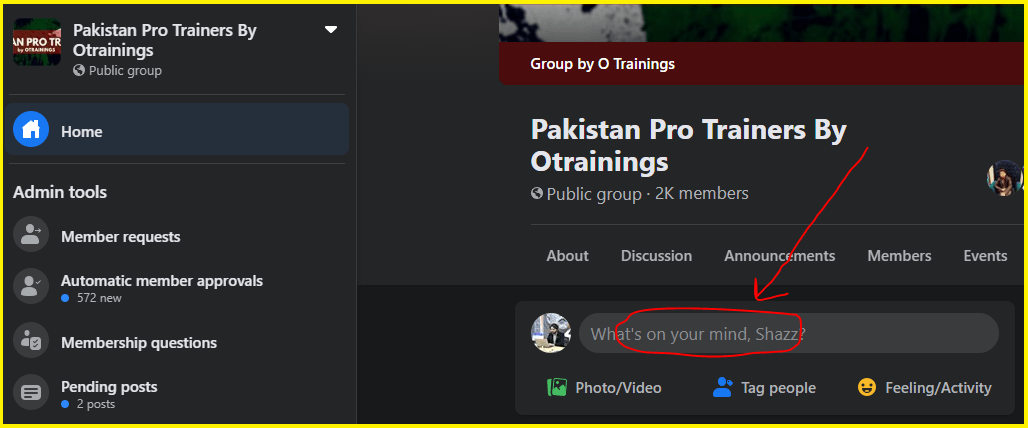Click the Group by O Trainings banner text
The height and width of the screenshot is (428, 1028).
603,64
